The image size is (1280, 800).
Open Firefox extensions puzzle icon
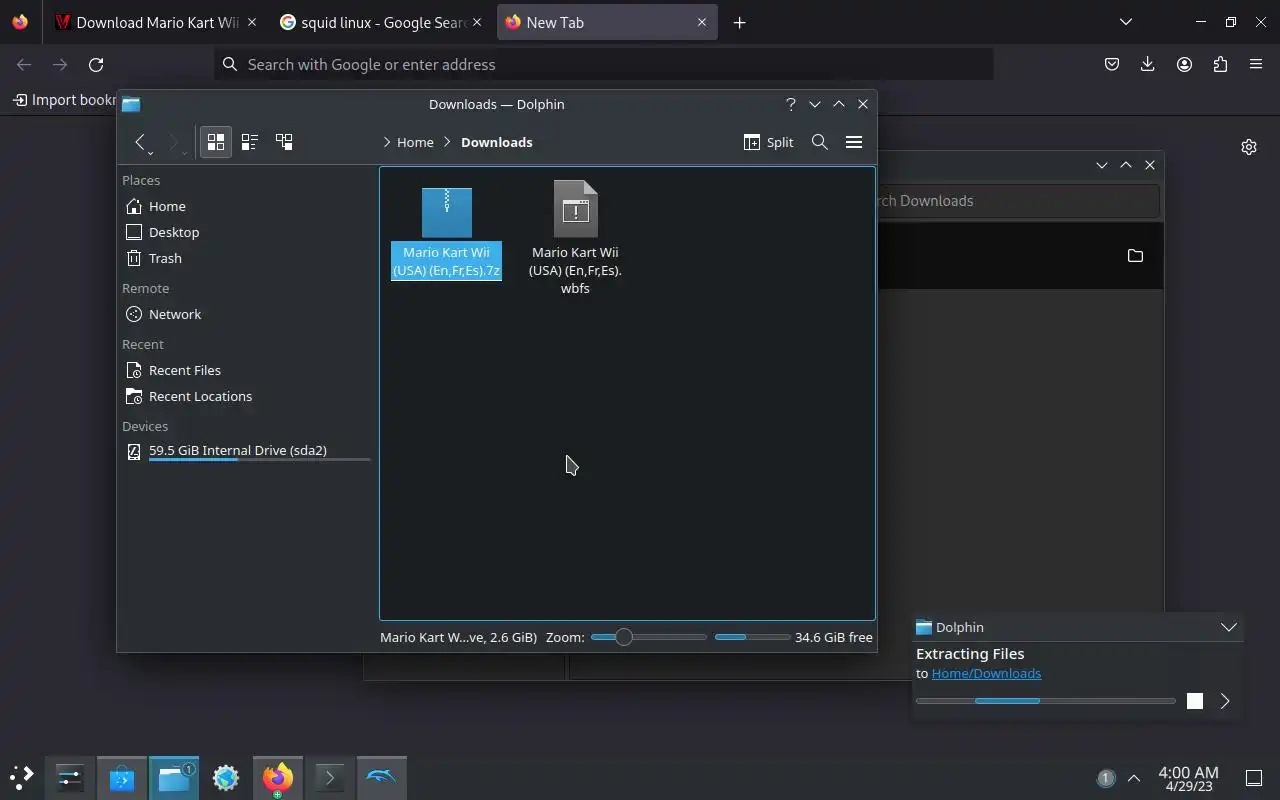[x=1220, y=64]
